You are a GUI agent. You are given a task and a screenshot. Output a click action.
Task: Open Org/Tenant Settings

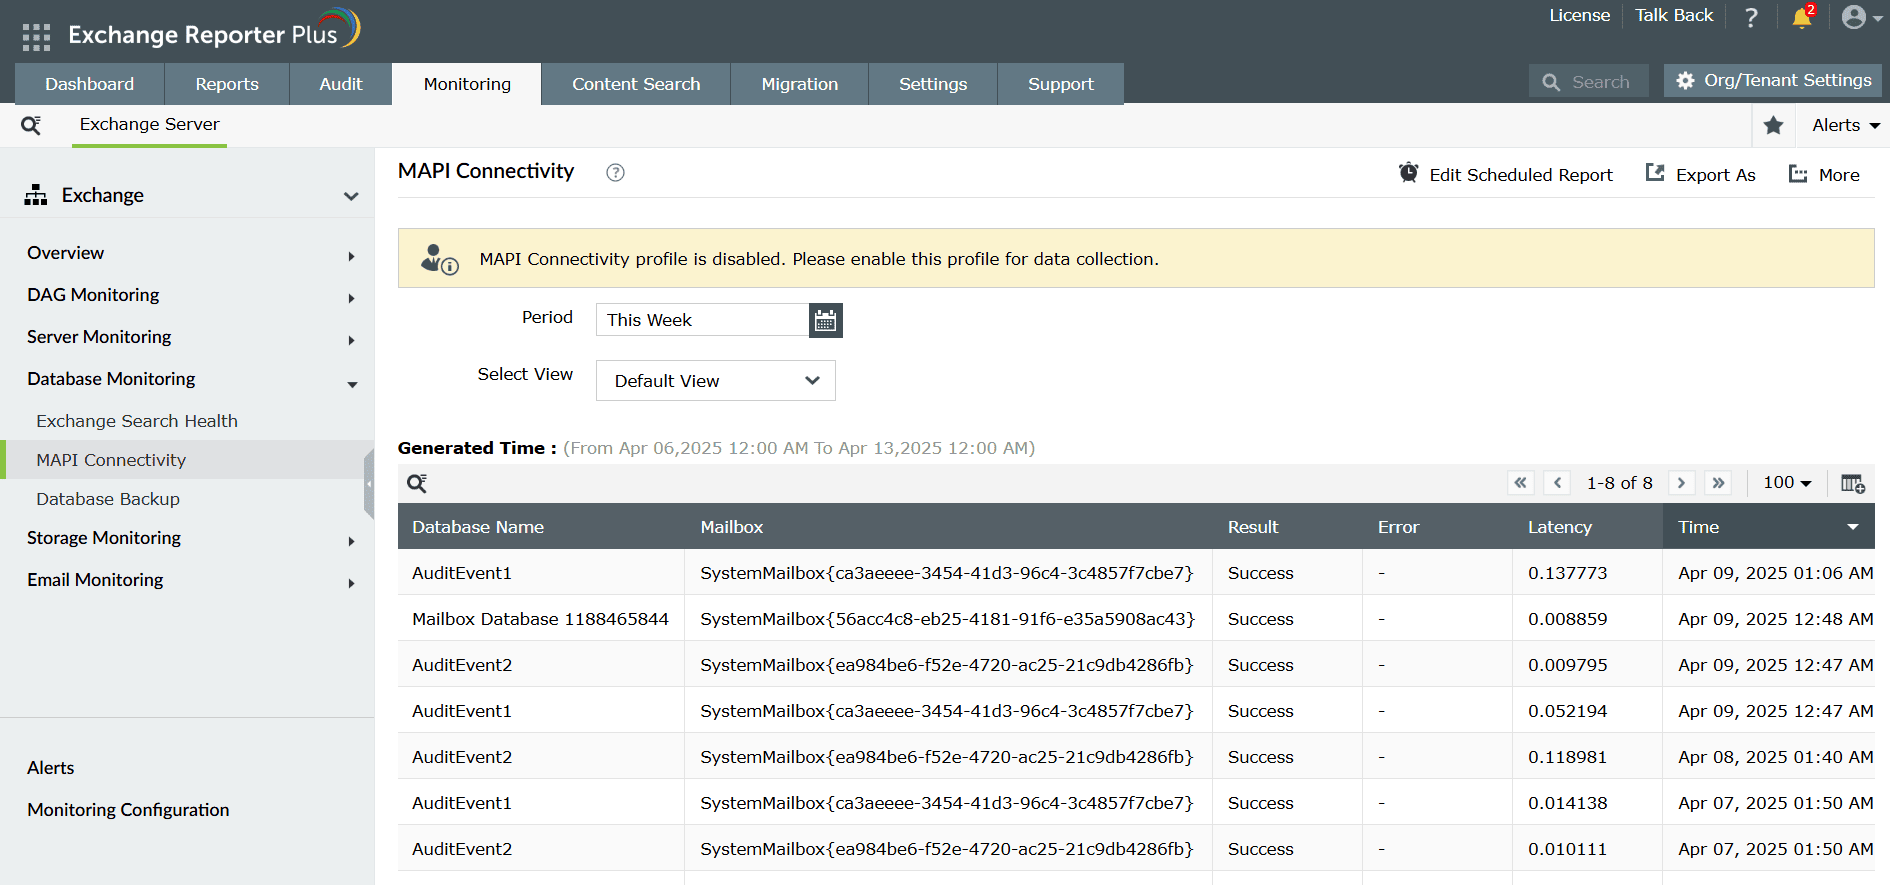coord(1773,80)
